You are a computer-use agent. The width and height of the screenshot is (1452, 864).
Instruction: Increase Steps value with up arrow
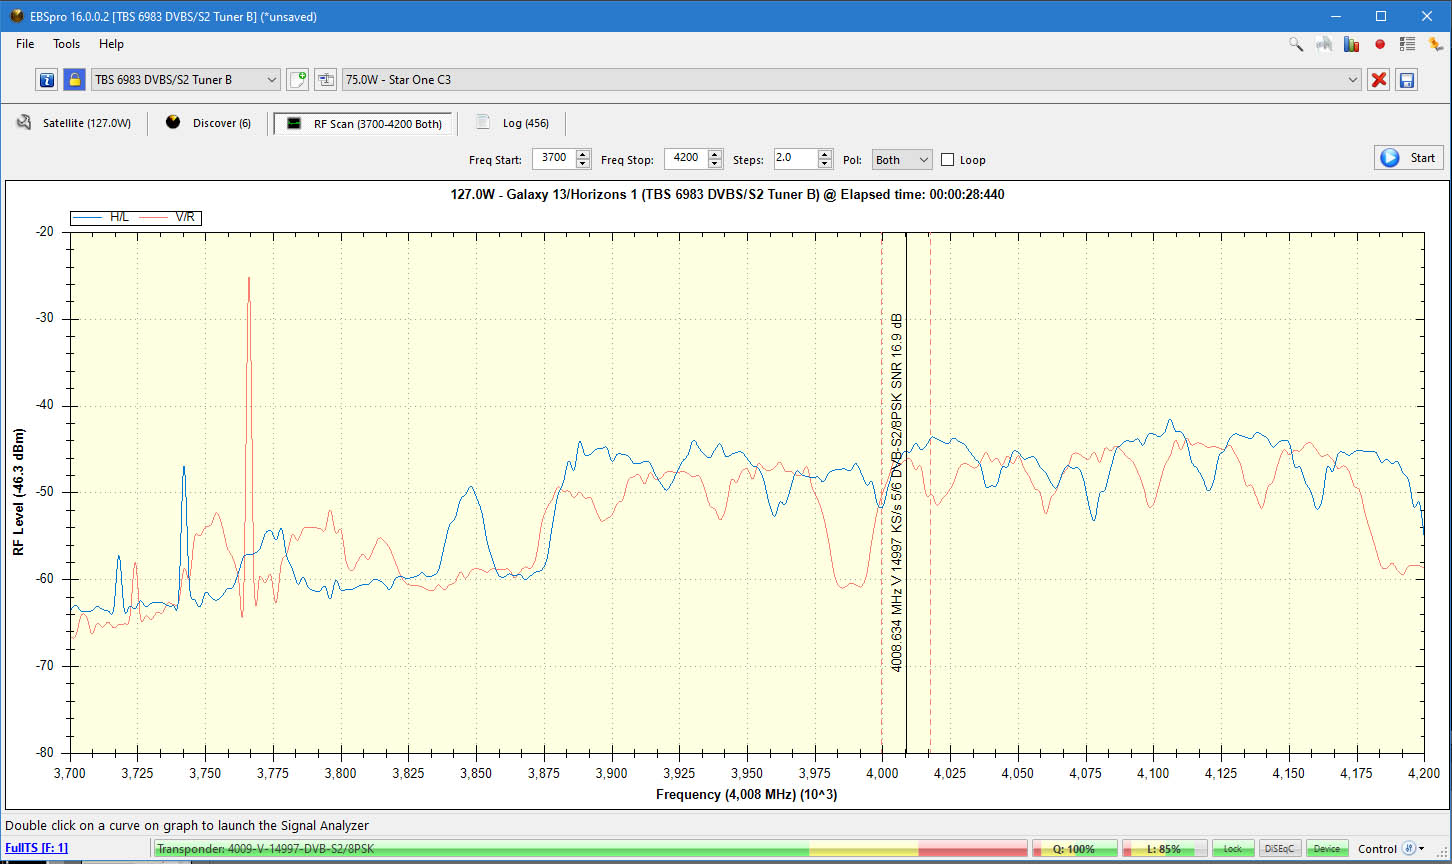click(825, 154)
